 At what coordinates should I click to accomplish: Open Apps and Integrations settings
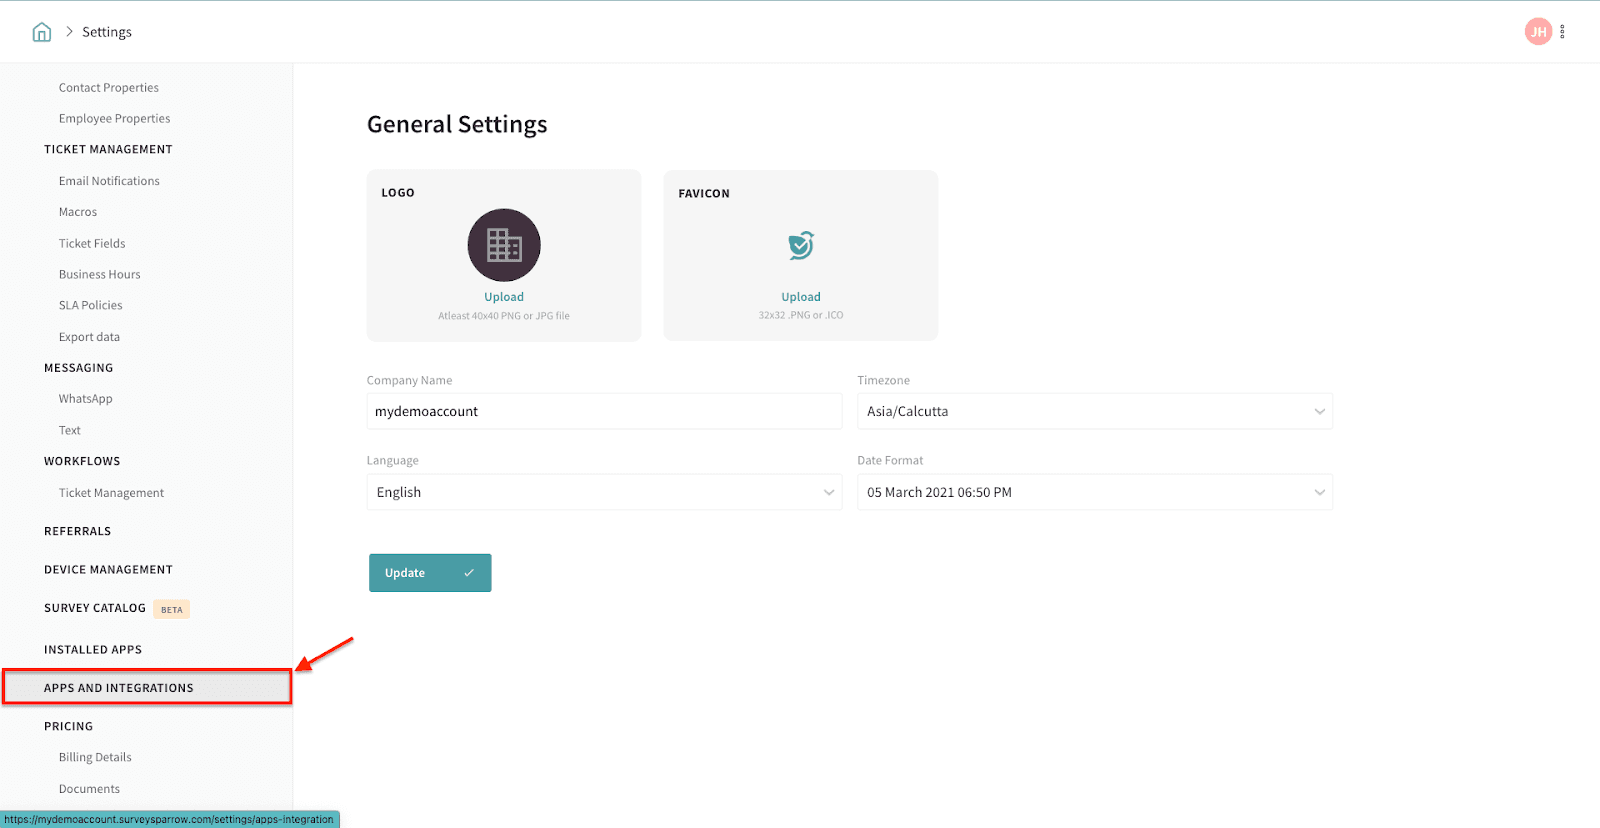coord(119,688)
